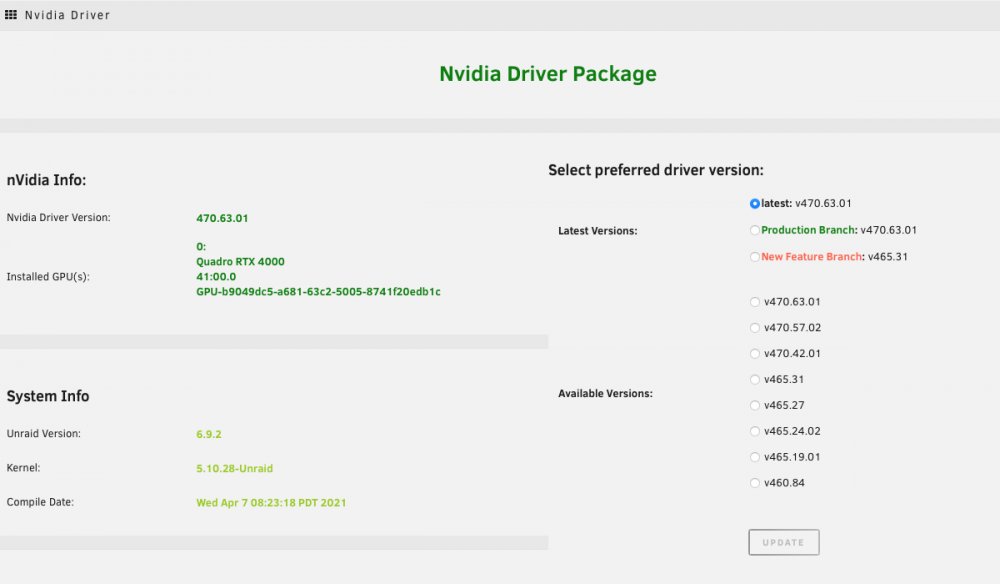Click the driver version value 470.63.01

(222, 218)
